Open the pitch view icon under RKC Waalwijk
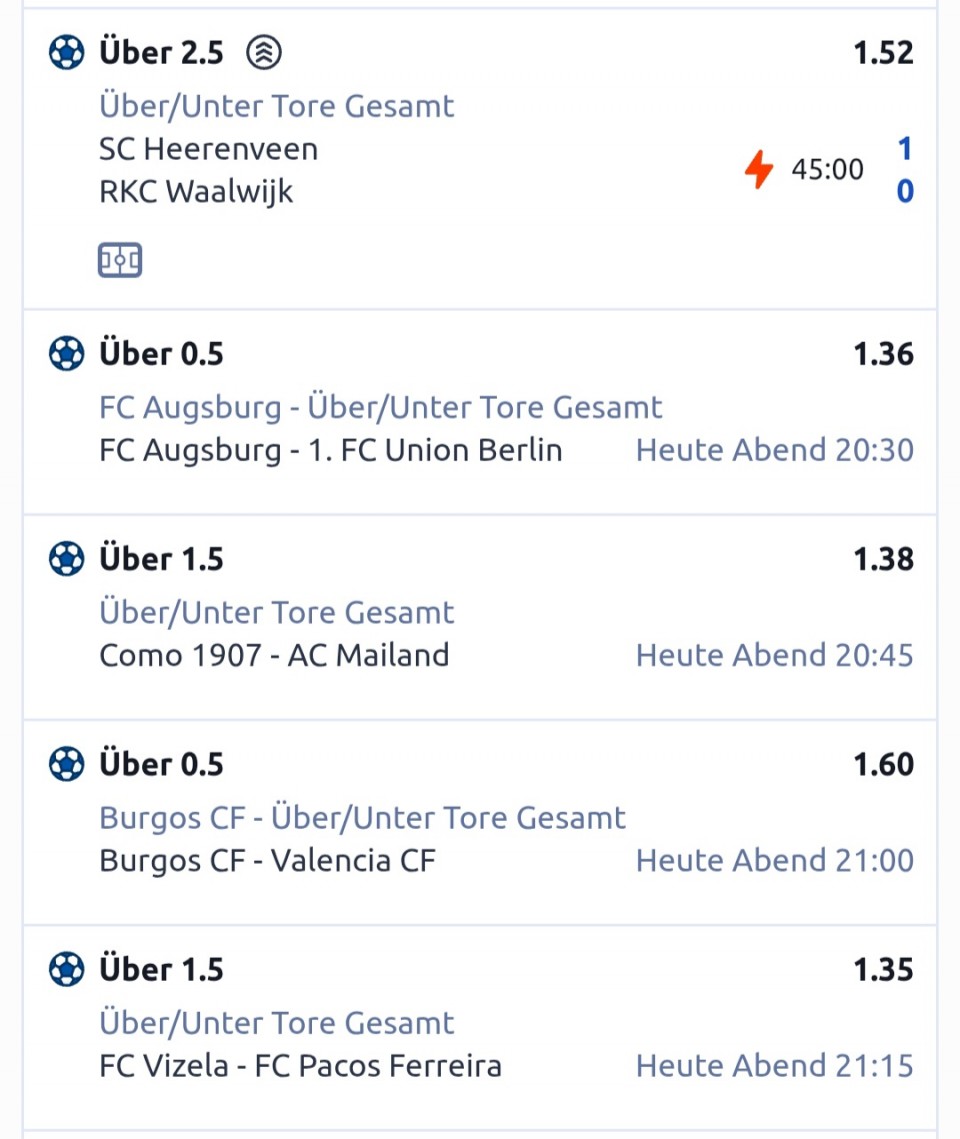 pos(120,261)
